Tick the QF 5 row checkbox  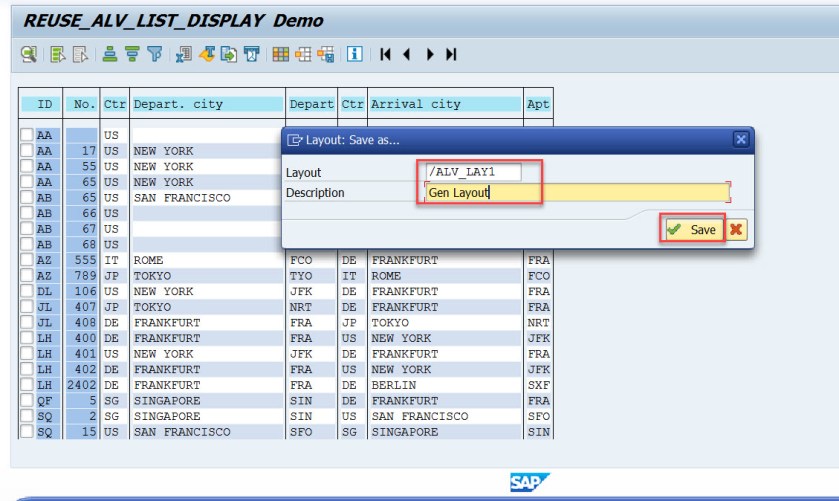click(x=27, y=400)
